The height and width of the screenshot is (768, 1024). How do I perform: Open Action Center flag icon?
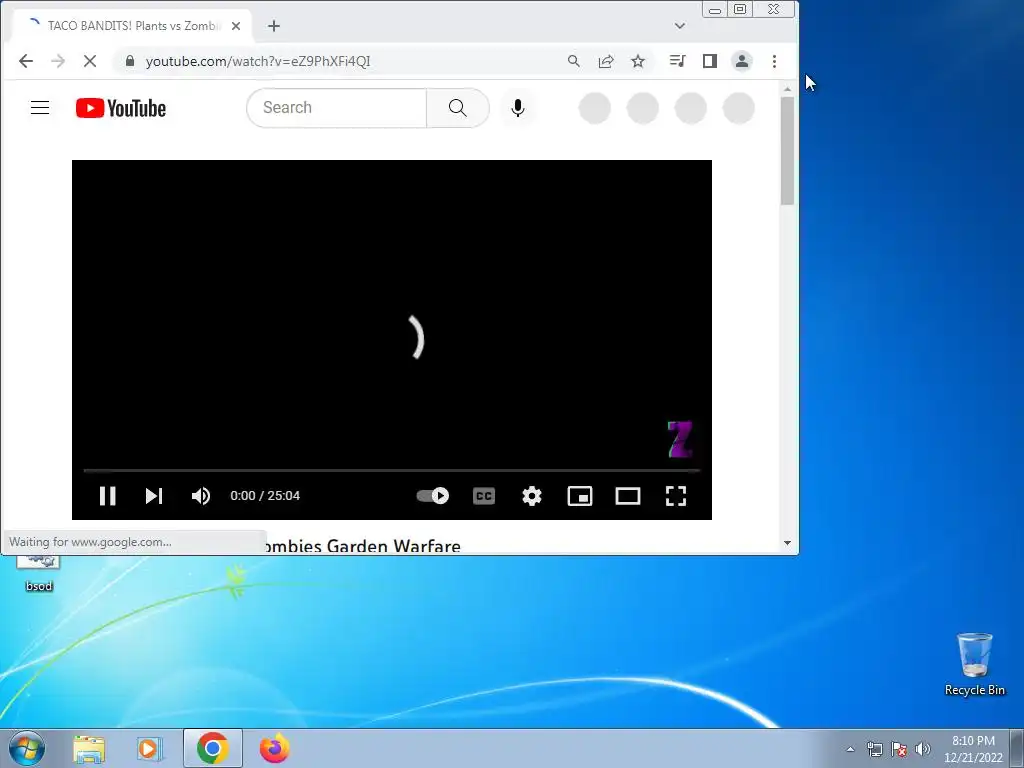(899, 749)
